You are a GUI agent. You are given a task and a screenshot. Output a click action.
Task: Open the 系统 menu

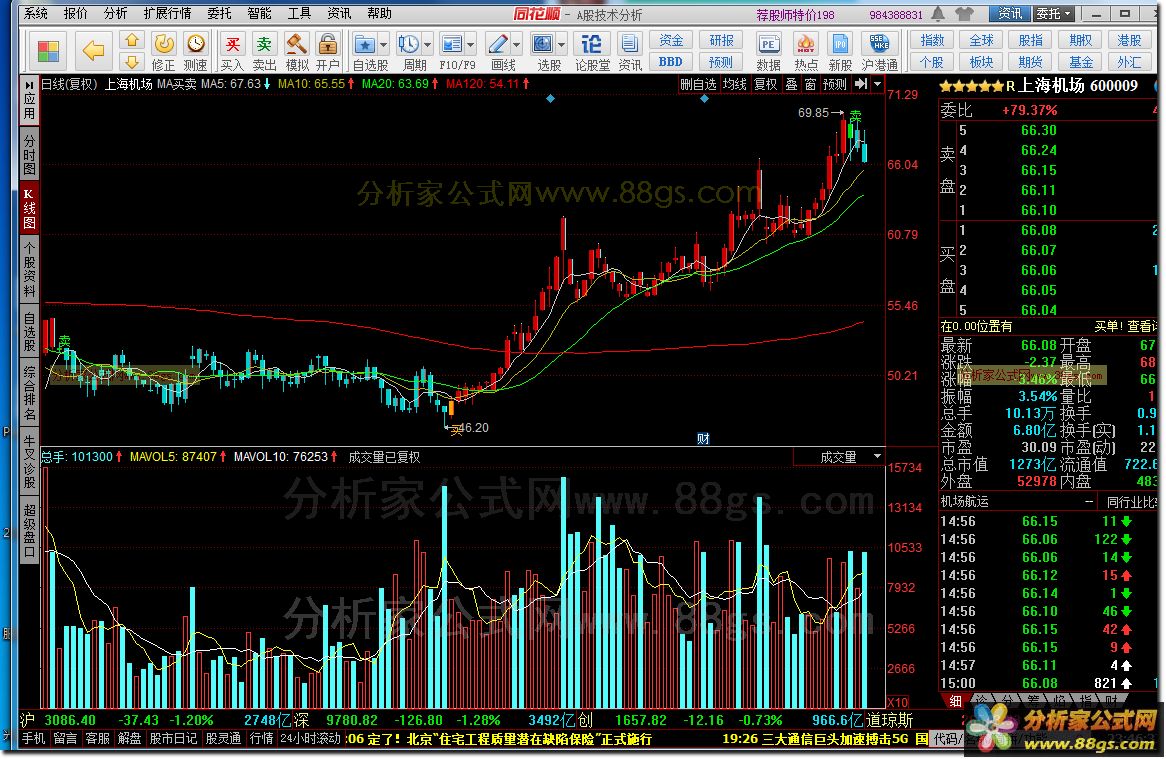pyautogui.click(x=35, y=13)
